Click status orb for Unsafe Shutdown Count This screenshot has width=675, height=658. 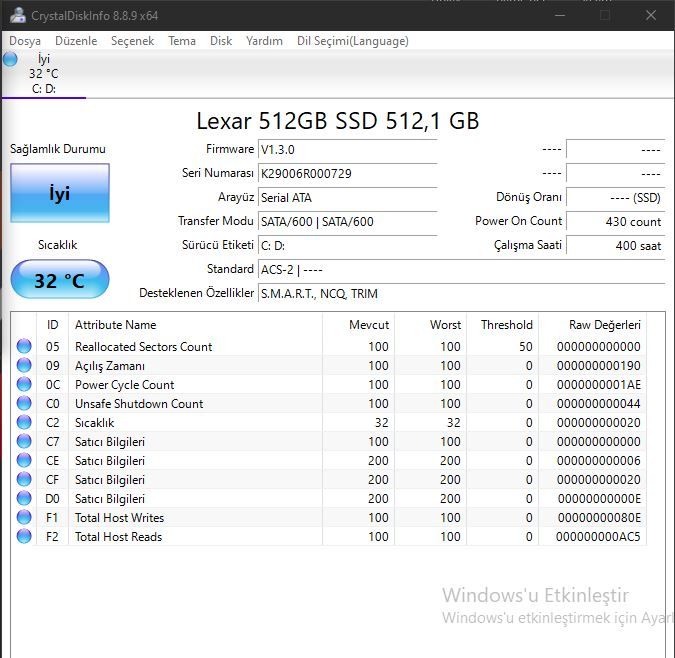[x=24, y=403]
